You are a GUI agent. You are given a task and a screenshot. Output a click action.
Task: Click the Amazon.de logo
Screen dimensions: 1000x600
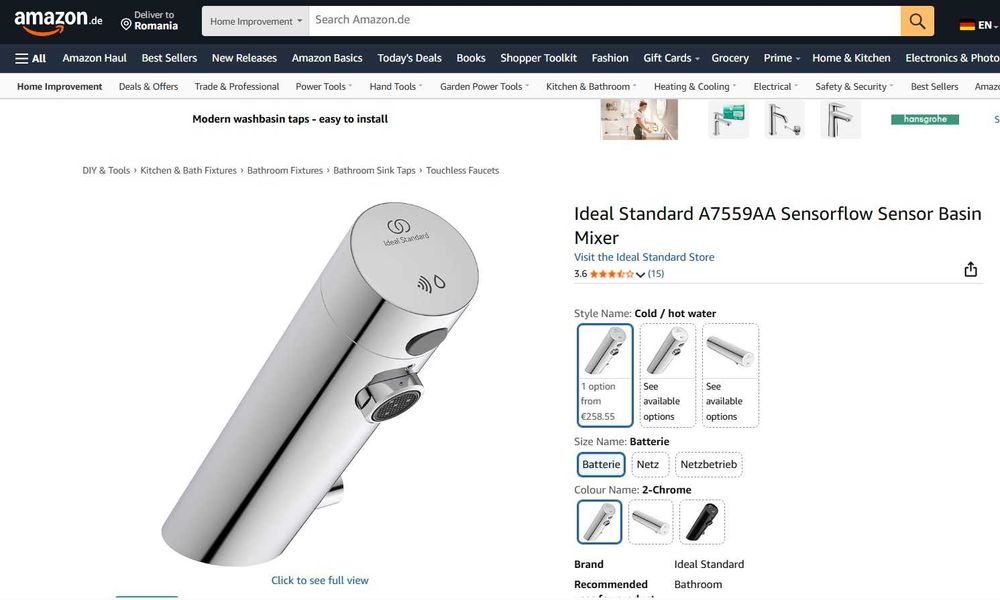pos(58,21)
